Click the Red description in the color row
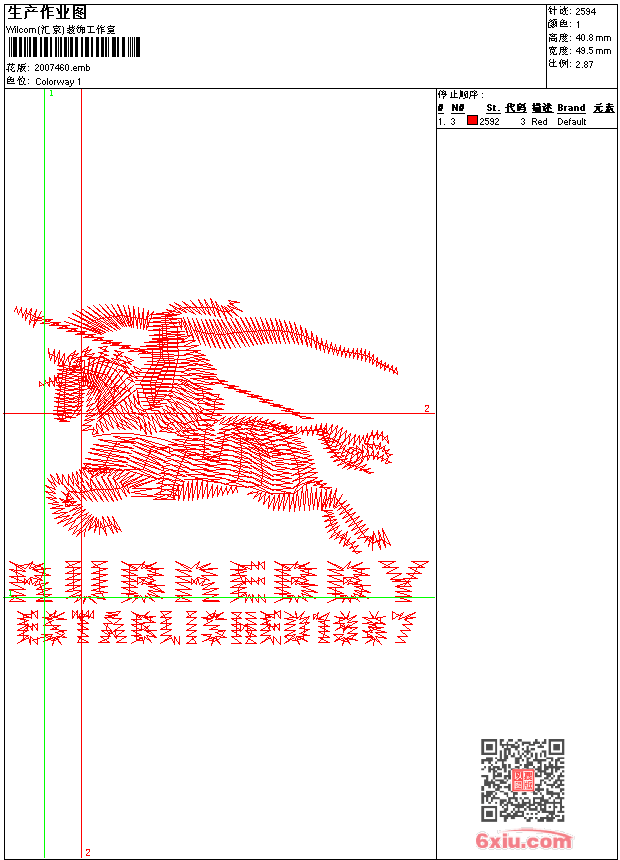This screenshot has width=620, height=860. 539,122
